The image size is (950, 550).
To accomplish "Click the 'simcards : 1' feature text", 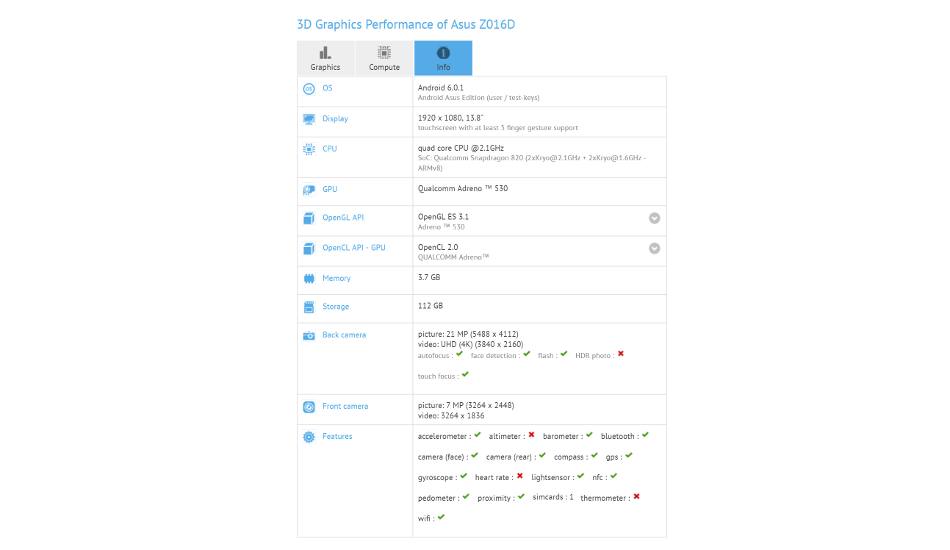I will (553, 497).
